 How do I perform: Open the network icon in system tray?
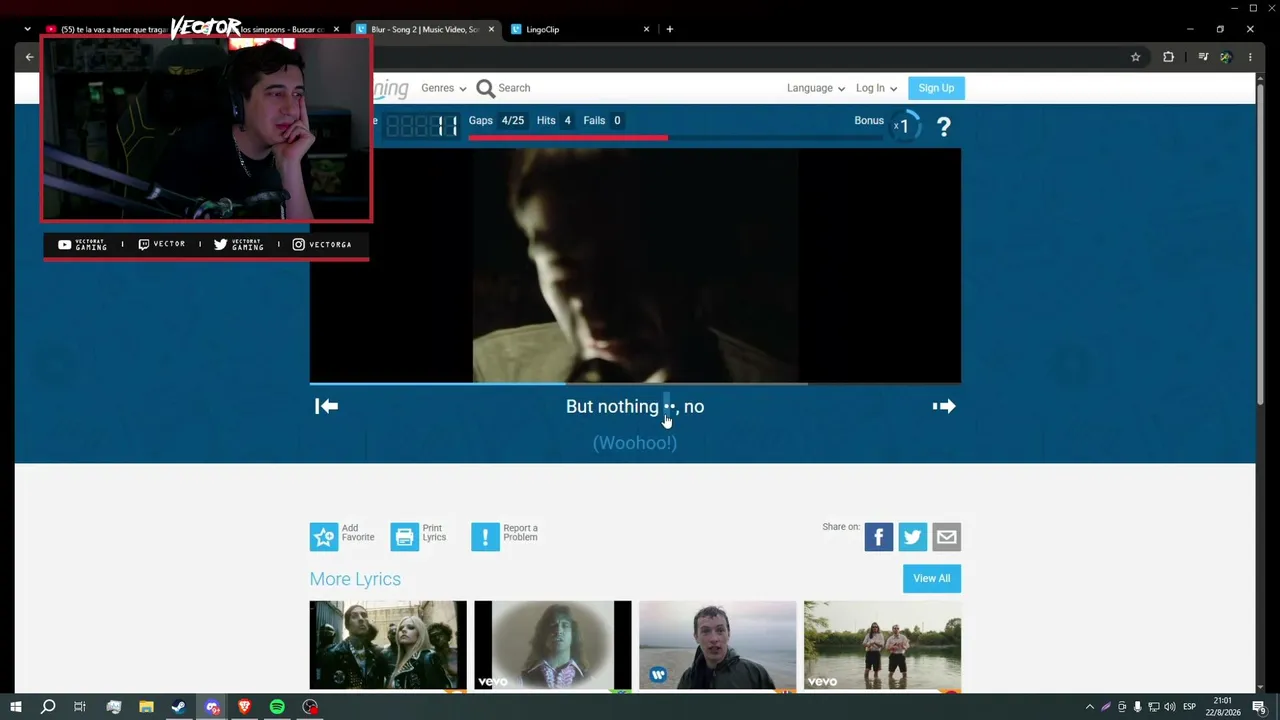click(1153, 707)
